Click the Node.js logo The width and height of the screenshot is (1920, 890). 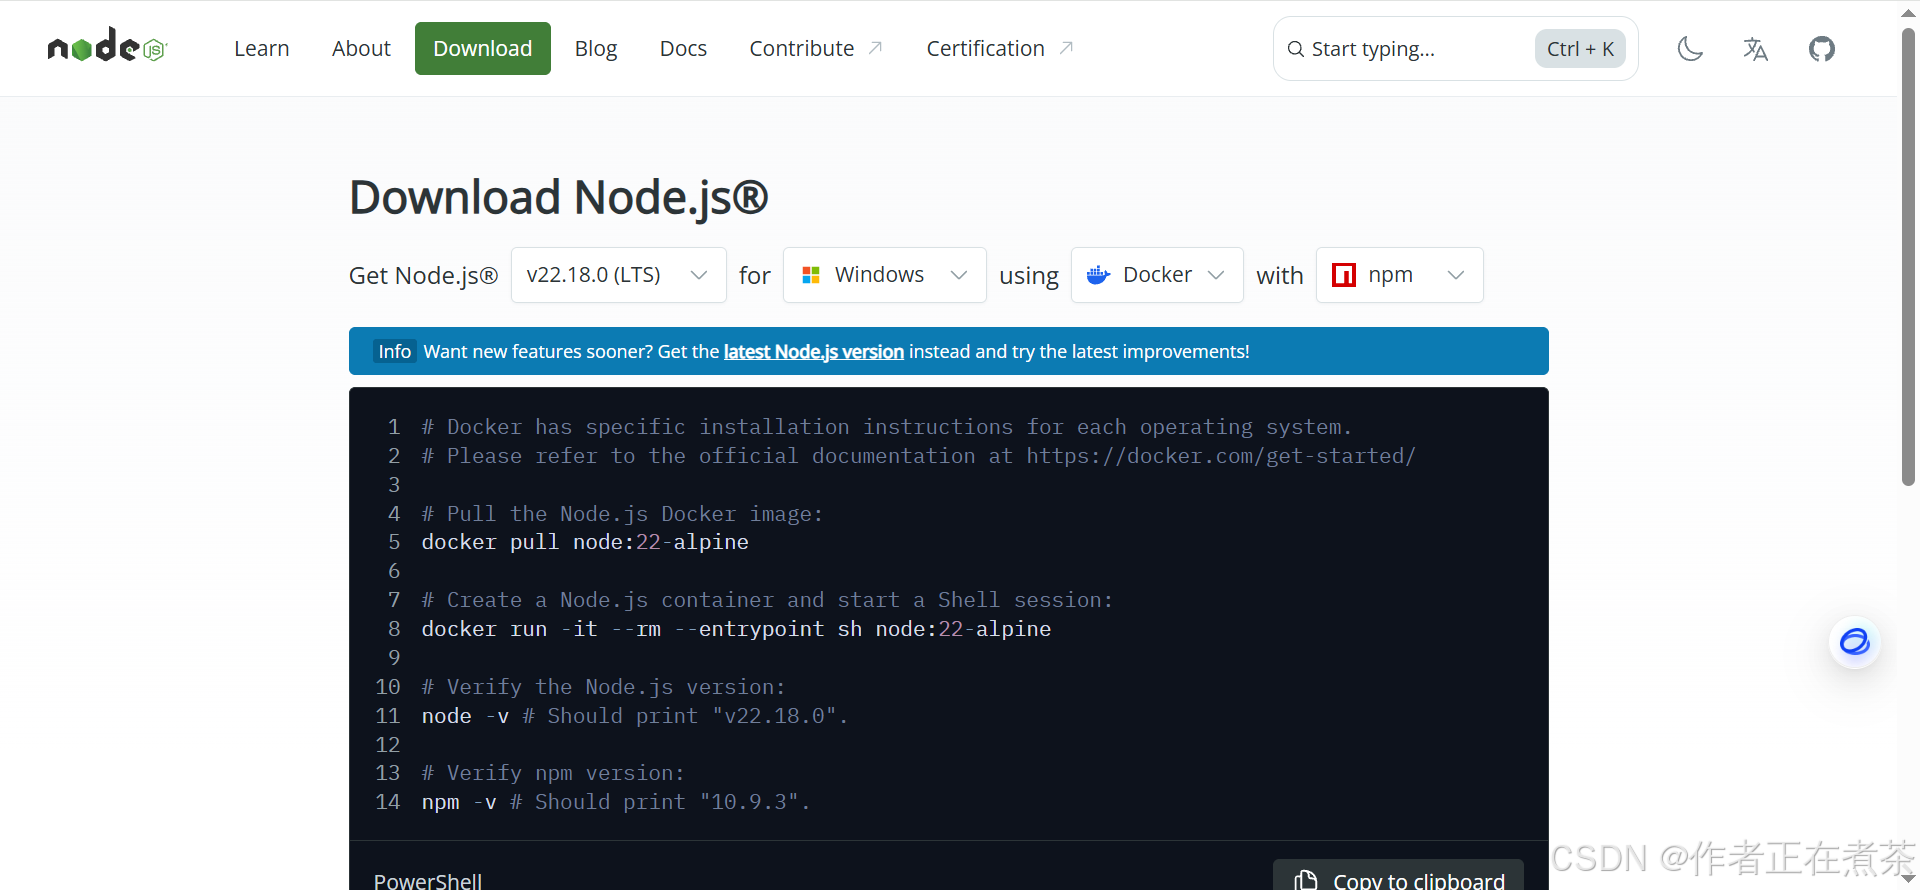(107, 46)
